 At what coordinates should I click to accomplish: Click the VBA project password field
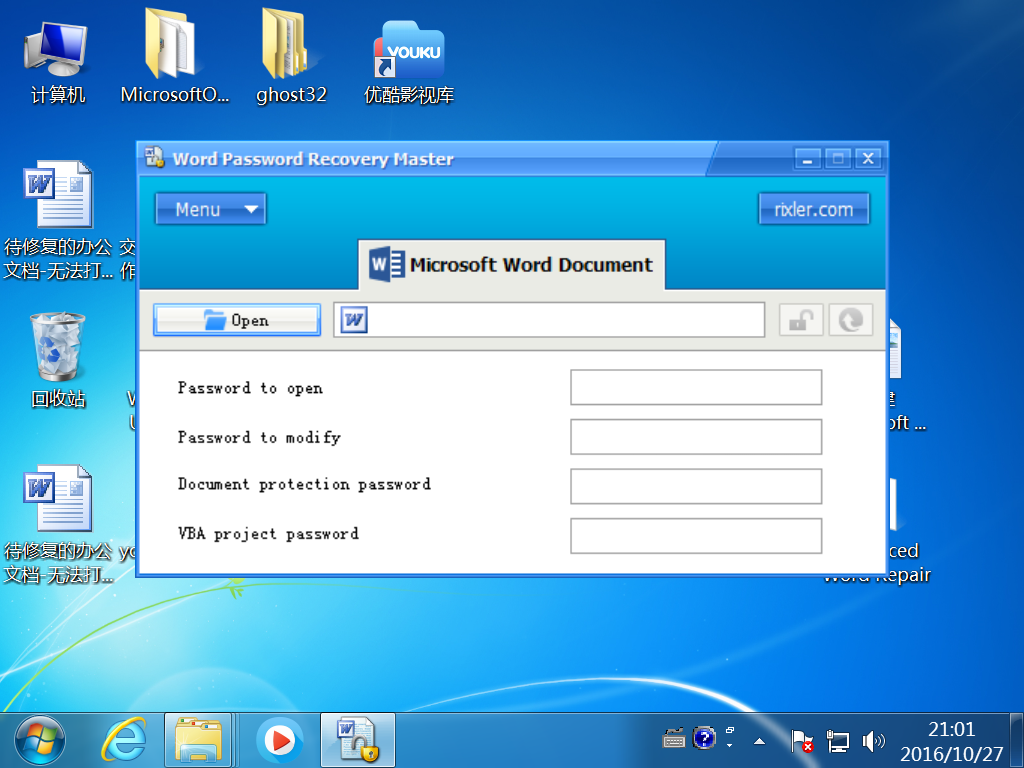696,536
